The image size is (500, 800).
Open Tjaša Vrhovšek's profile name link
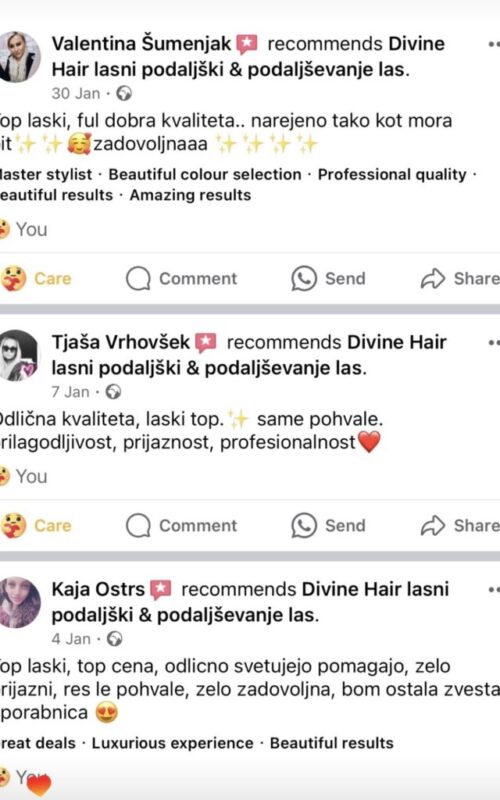click(120, 342)
